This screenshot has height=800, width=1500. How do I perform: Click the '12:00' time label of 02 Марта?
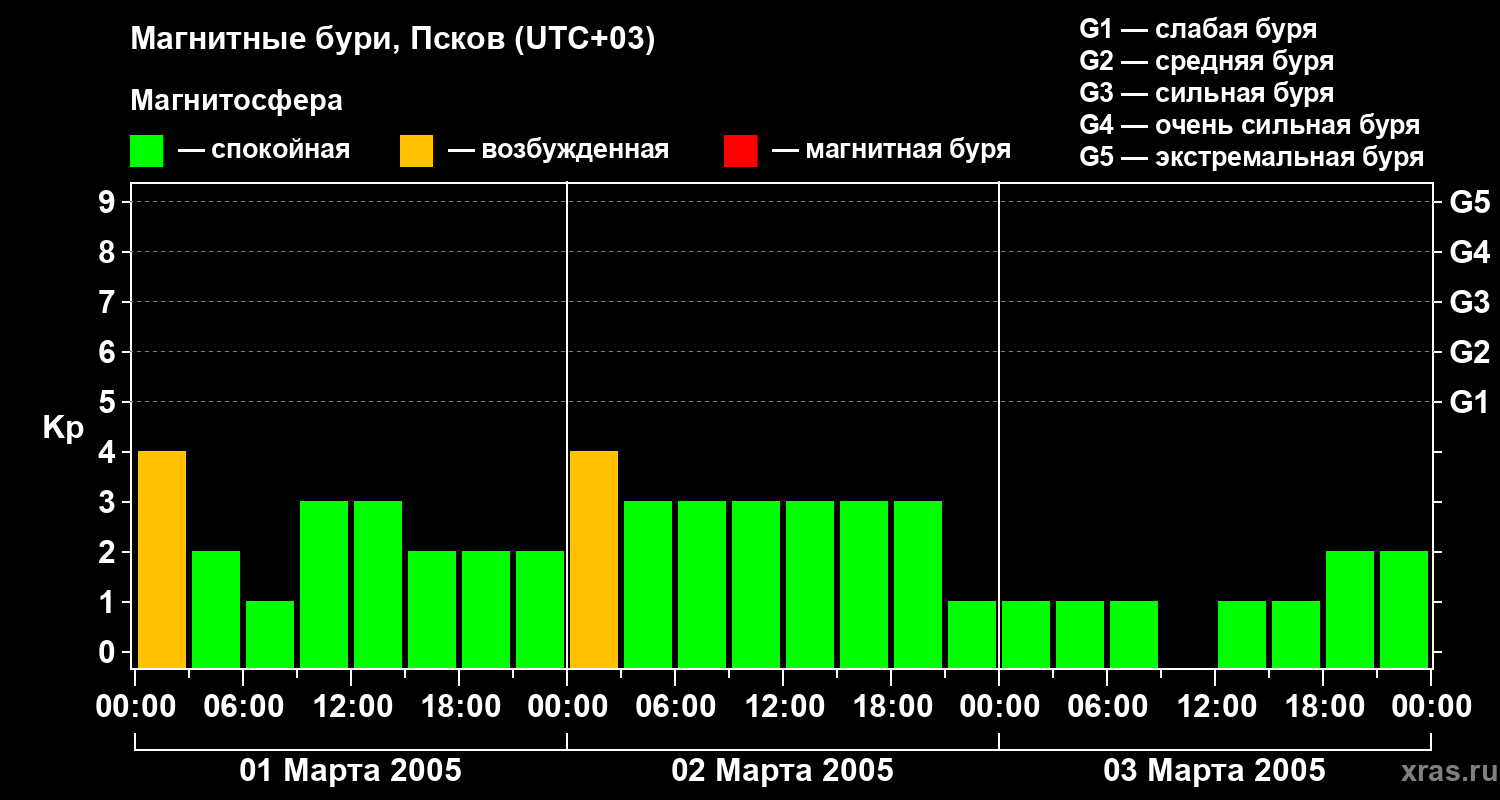pos(783,707)
